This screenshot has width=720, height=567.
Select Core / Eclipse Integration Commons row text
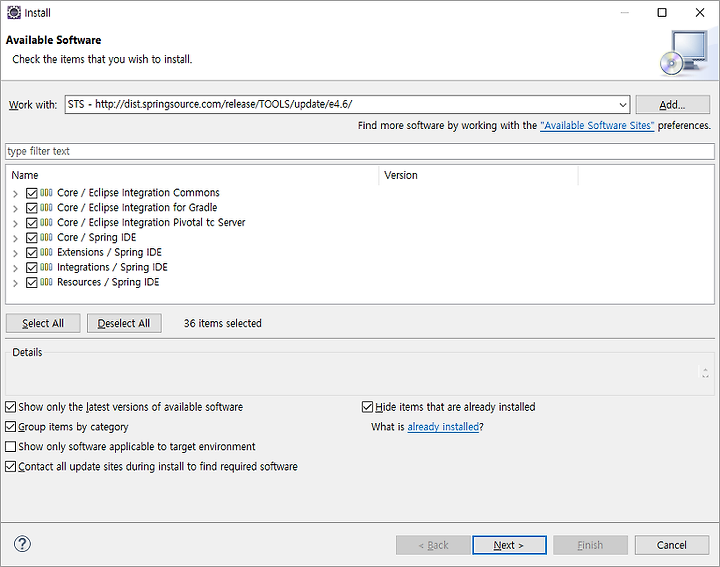pyautogui.click(x=138, y=192)
